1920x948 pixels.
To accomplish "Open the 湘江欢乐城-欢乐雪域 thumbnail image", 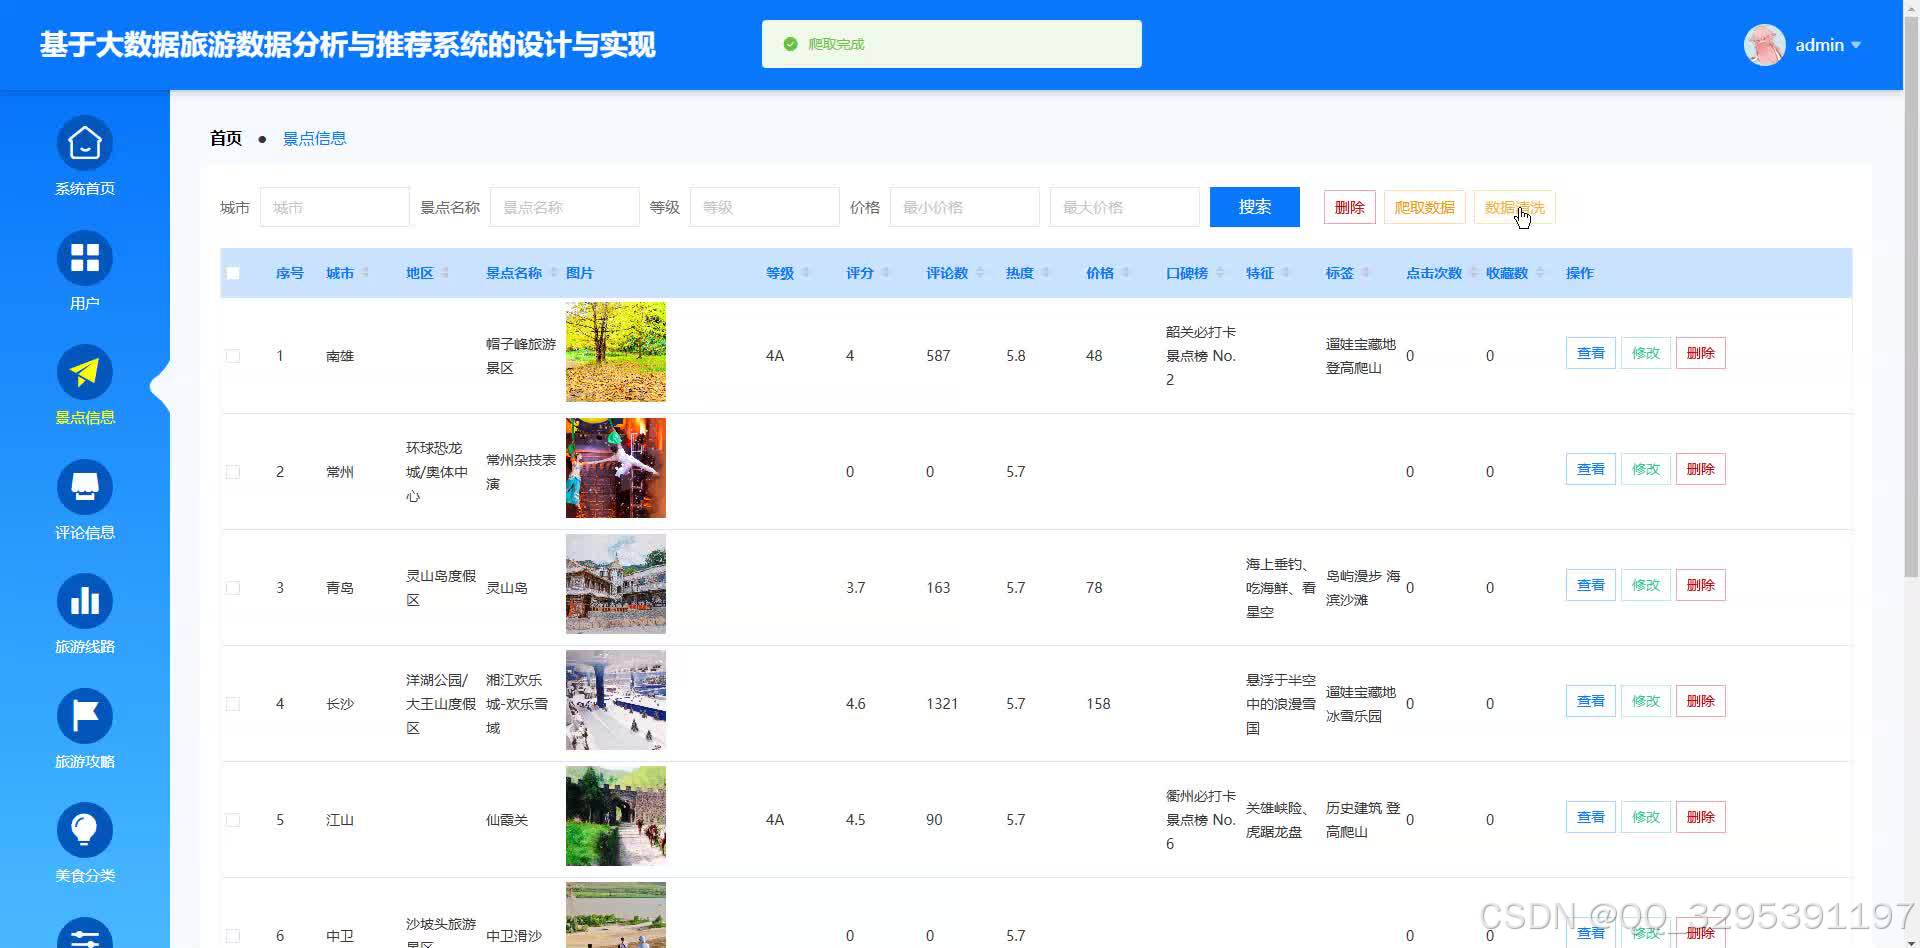I will click(x=616, y=700).
